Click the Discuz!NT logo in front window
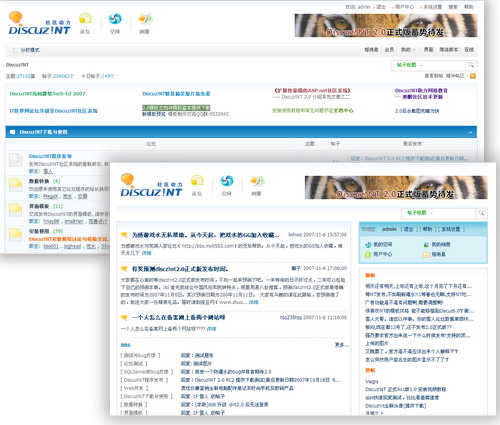The image size is (500, 425). pos(152,185)
